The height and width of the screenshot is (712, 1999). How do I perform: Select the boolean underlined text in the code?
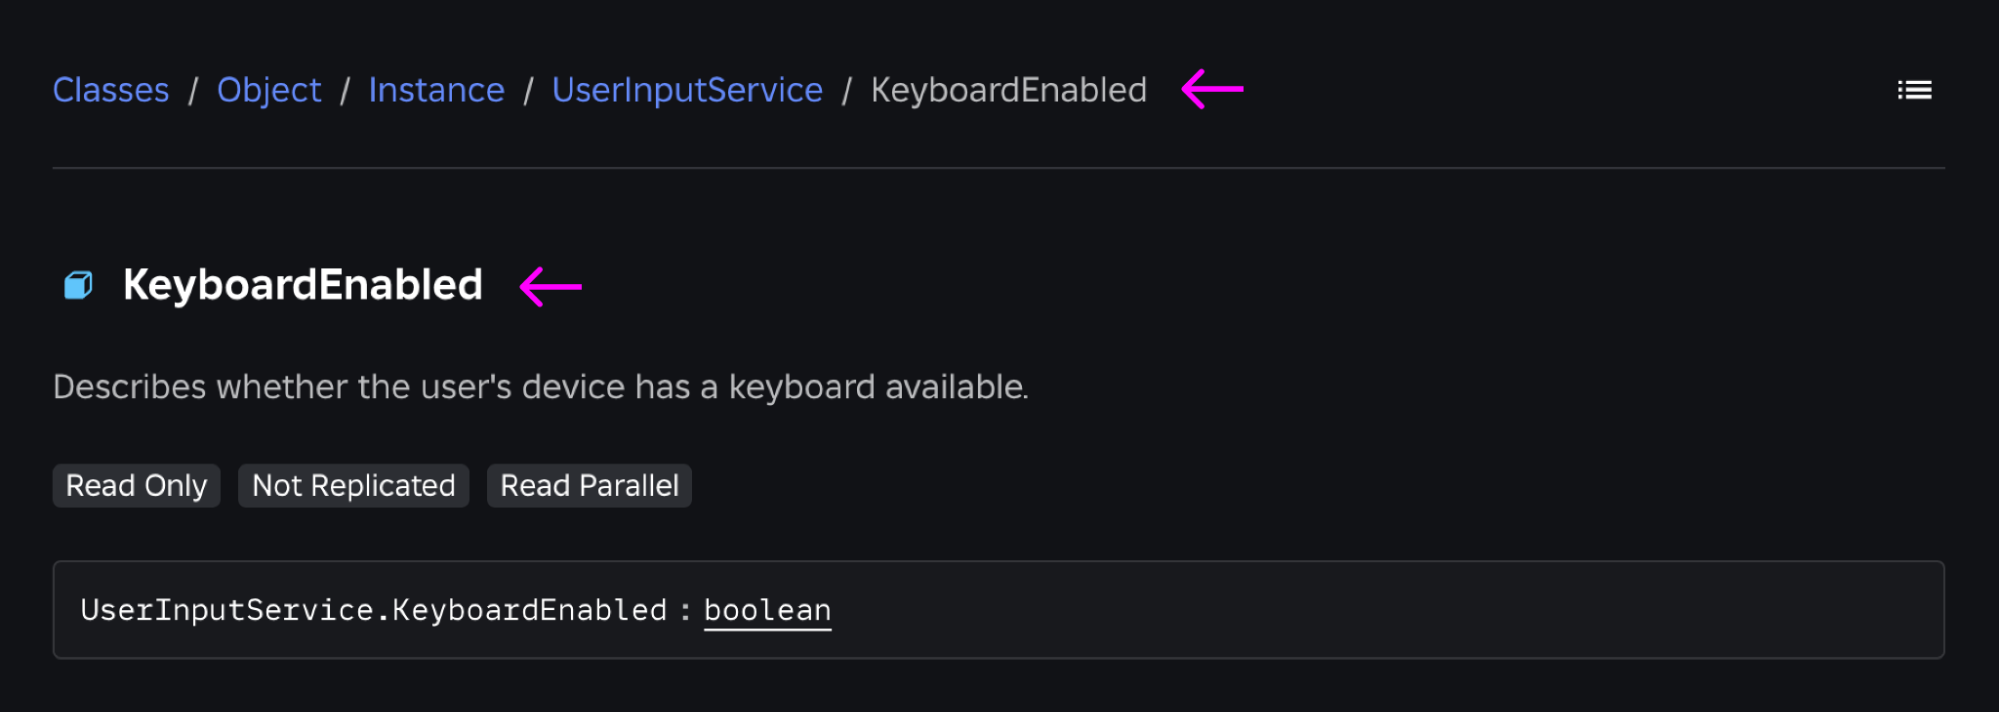[767, 609]
